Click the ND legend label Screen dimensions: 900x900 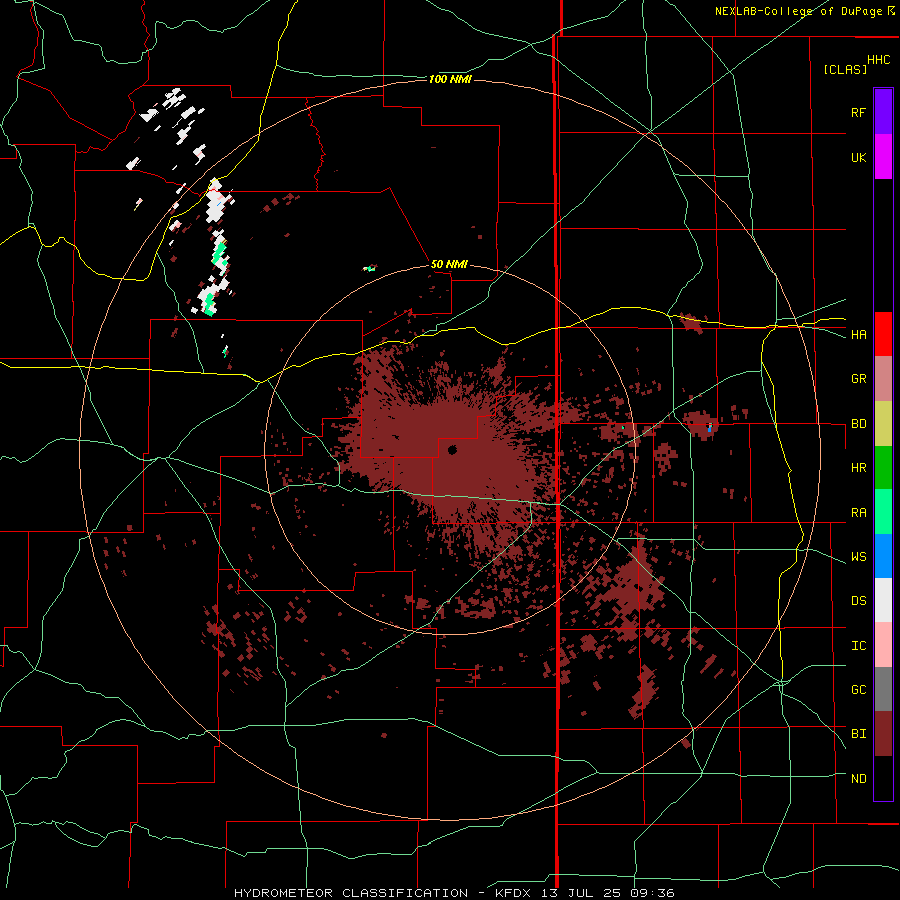858,779
